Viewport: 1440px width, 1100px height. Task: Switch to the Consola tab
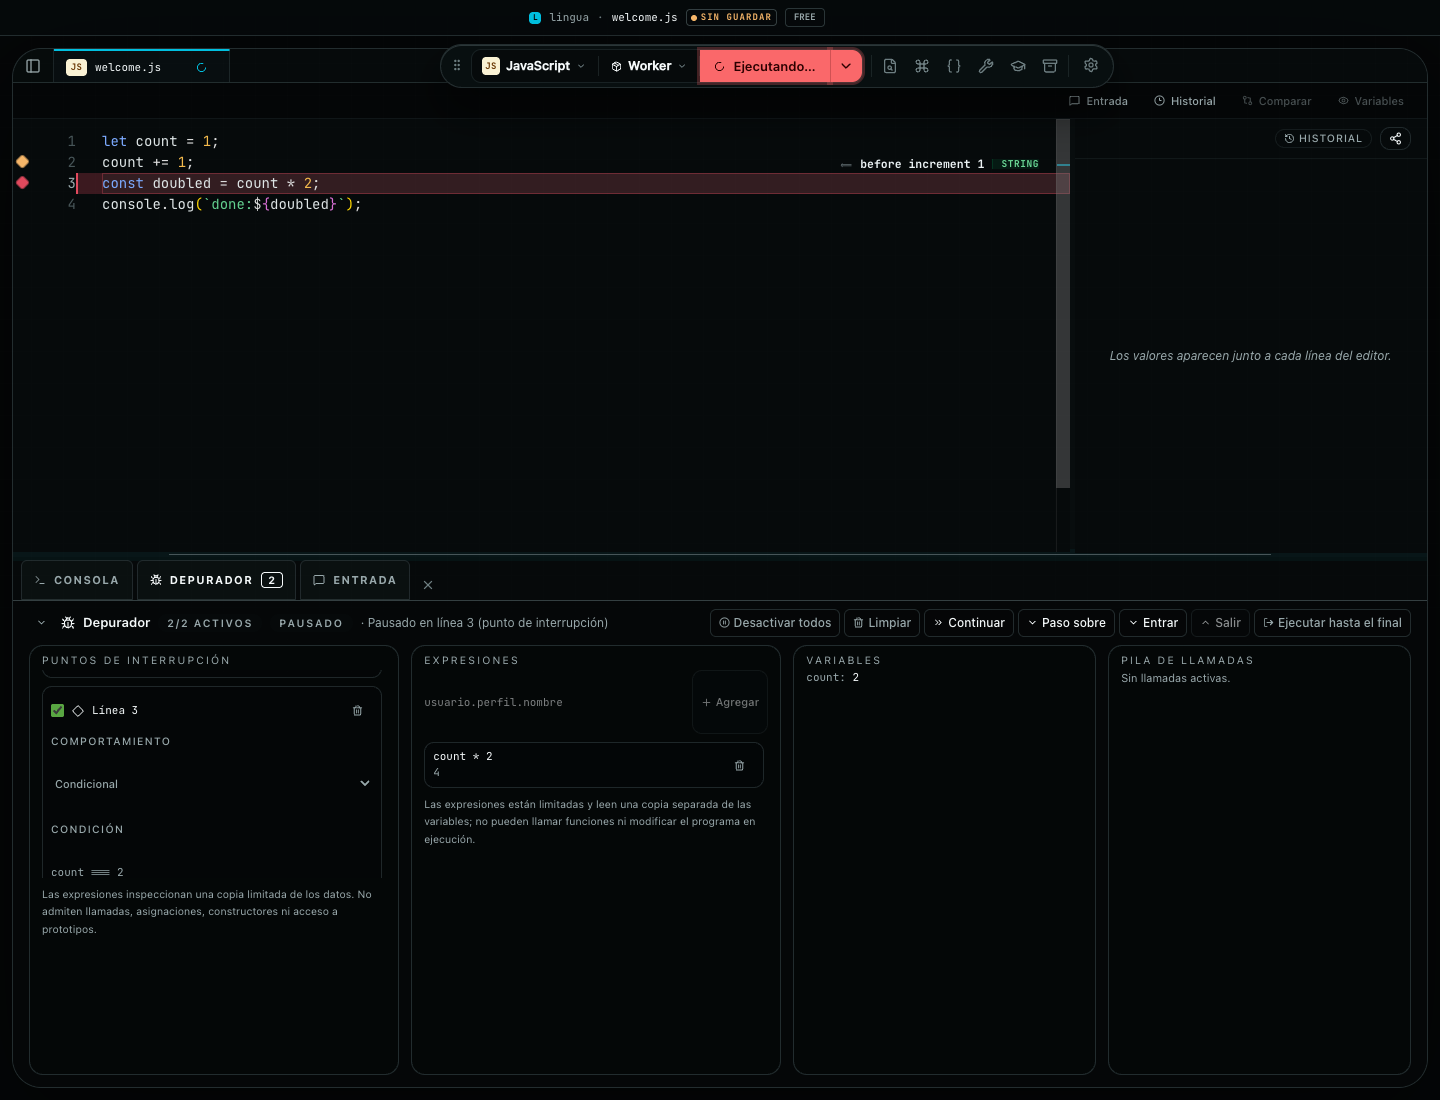click(x=77, y=580)
